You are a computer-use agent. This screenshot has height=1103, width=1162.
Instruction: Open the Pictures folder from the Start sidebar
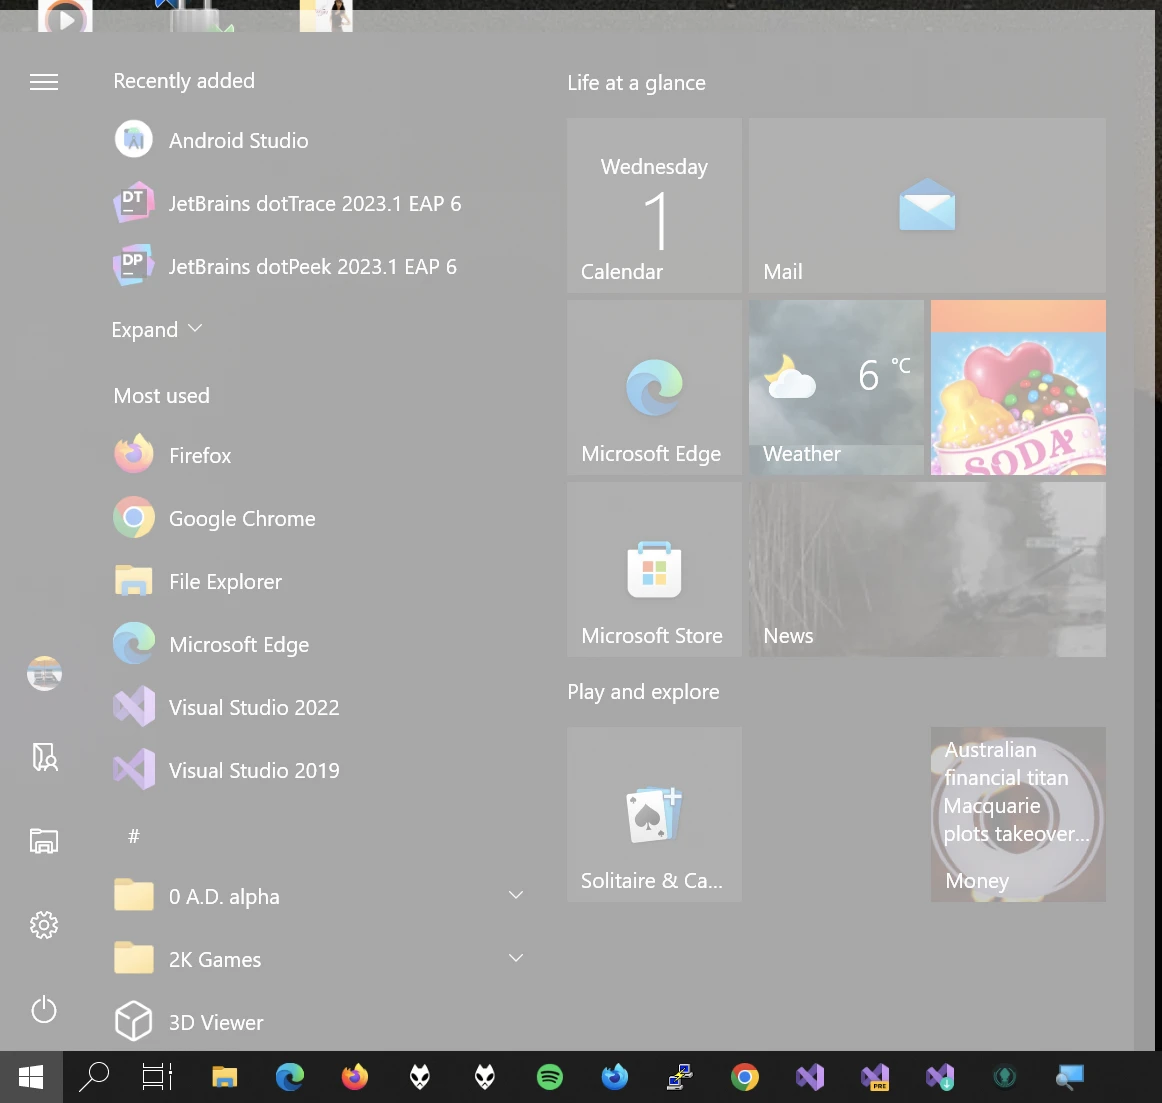pos(44,841)
